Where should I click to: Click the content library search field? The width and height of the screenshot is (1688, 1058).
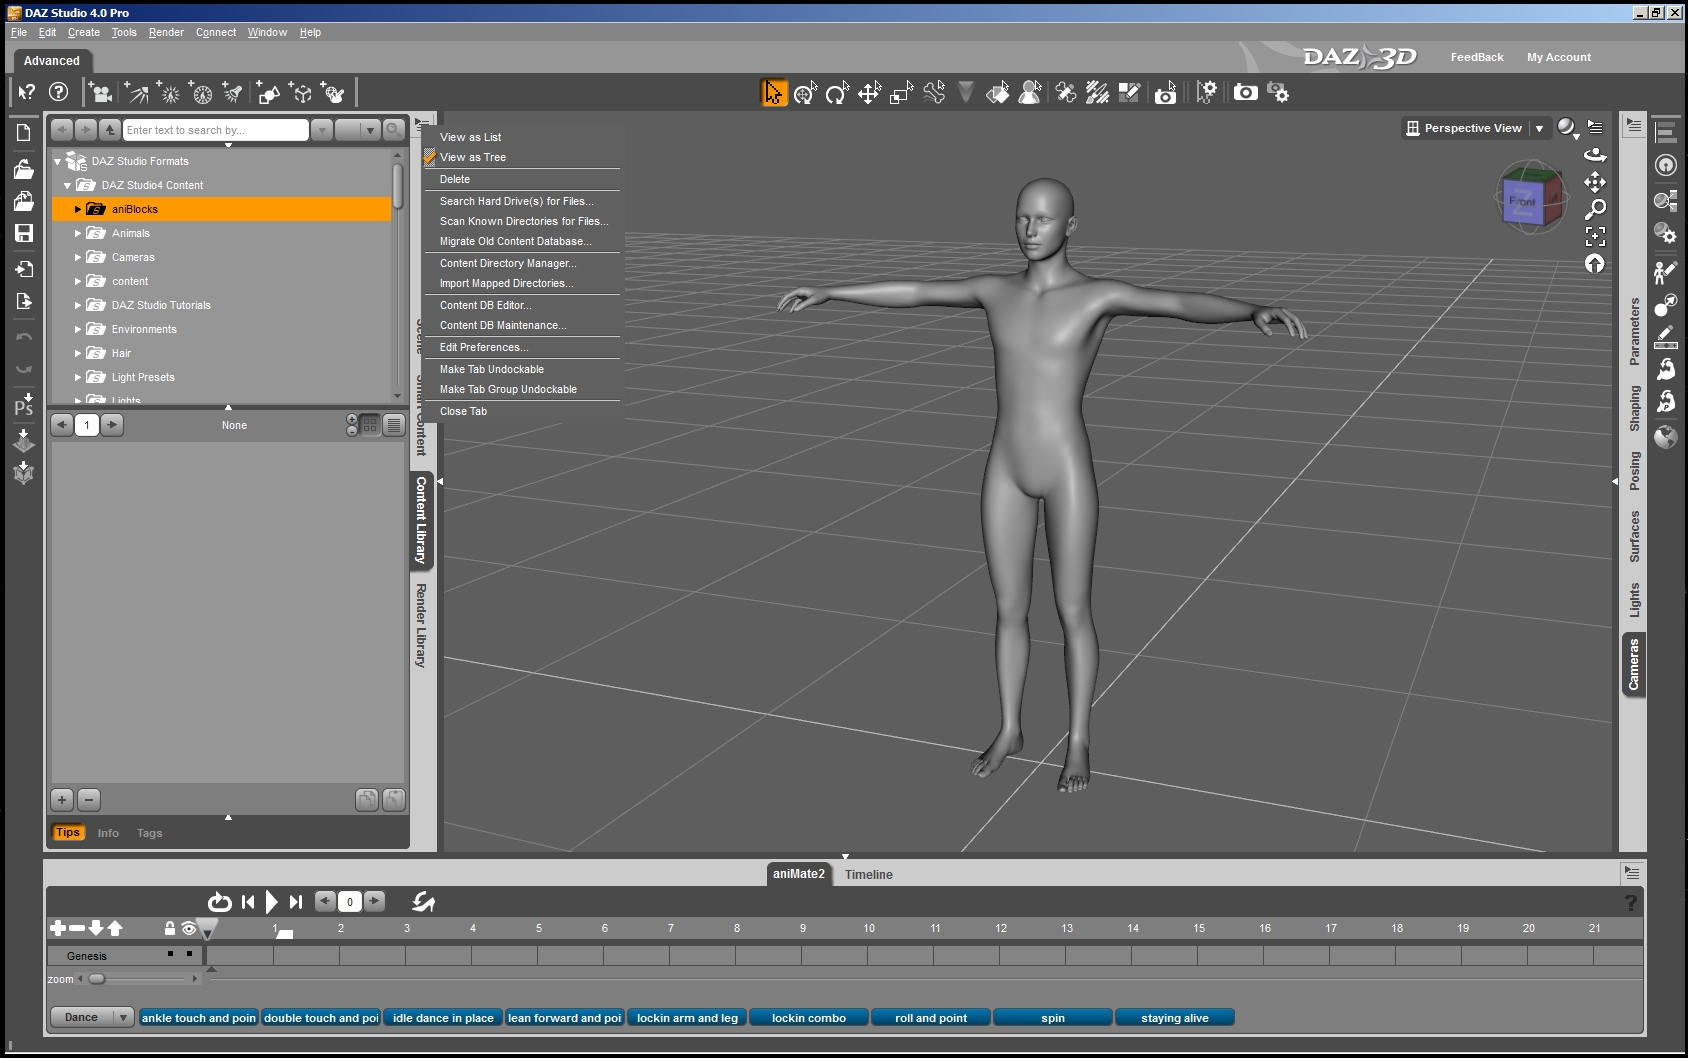point(215,130)
